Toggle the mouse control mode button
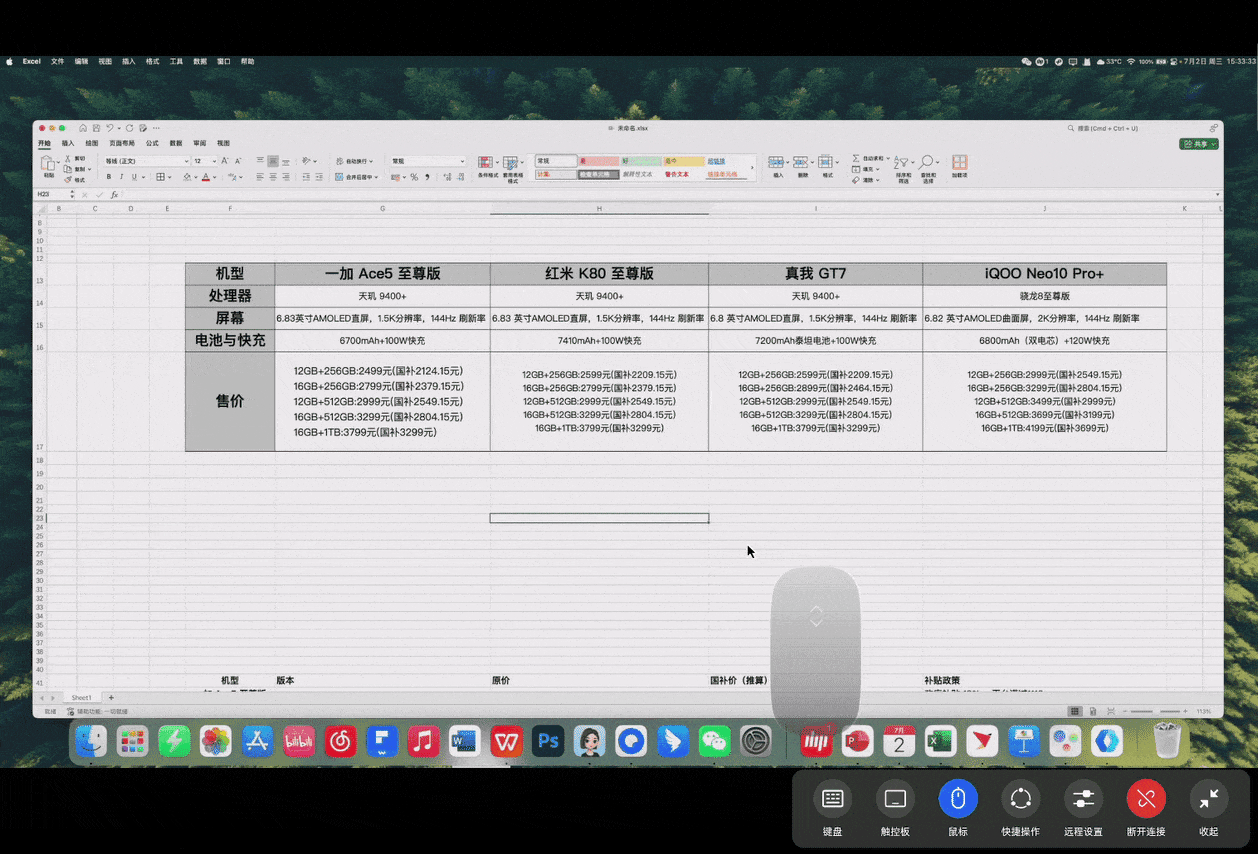This screenshot has height=854, width=1258. 957,799
